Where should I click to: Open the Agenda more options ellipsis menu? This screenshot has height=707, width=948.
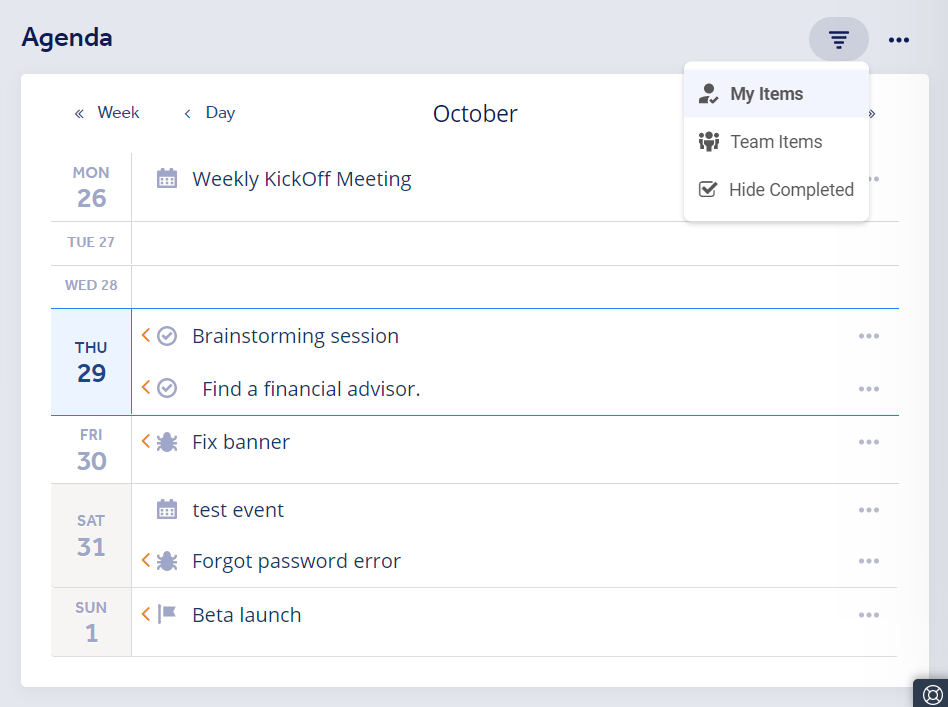899,40
